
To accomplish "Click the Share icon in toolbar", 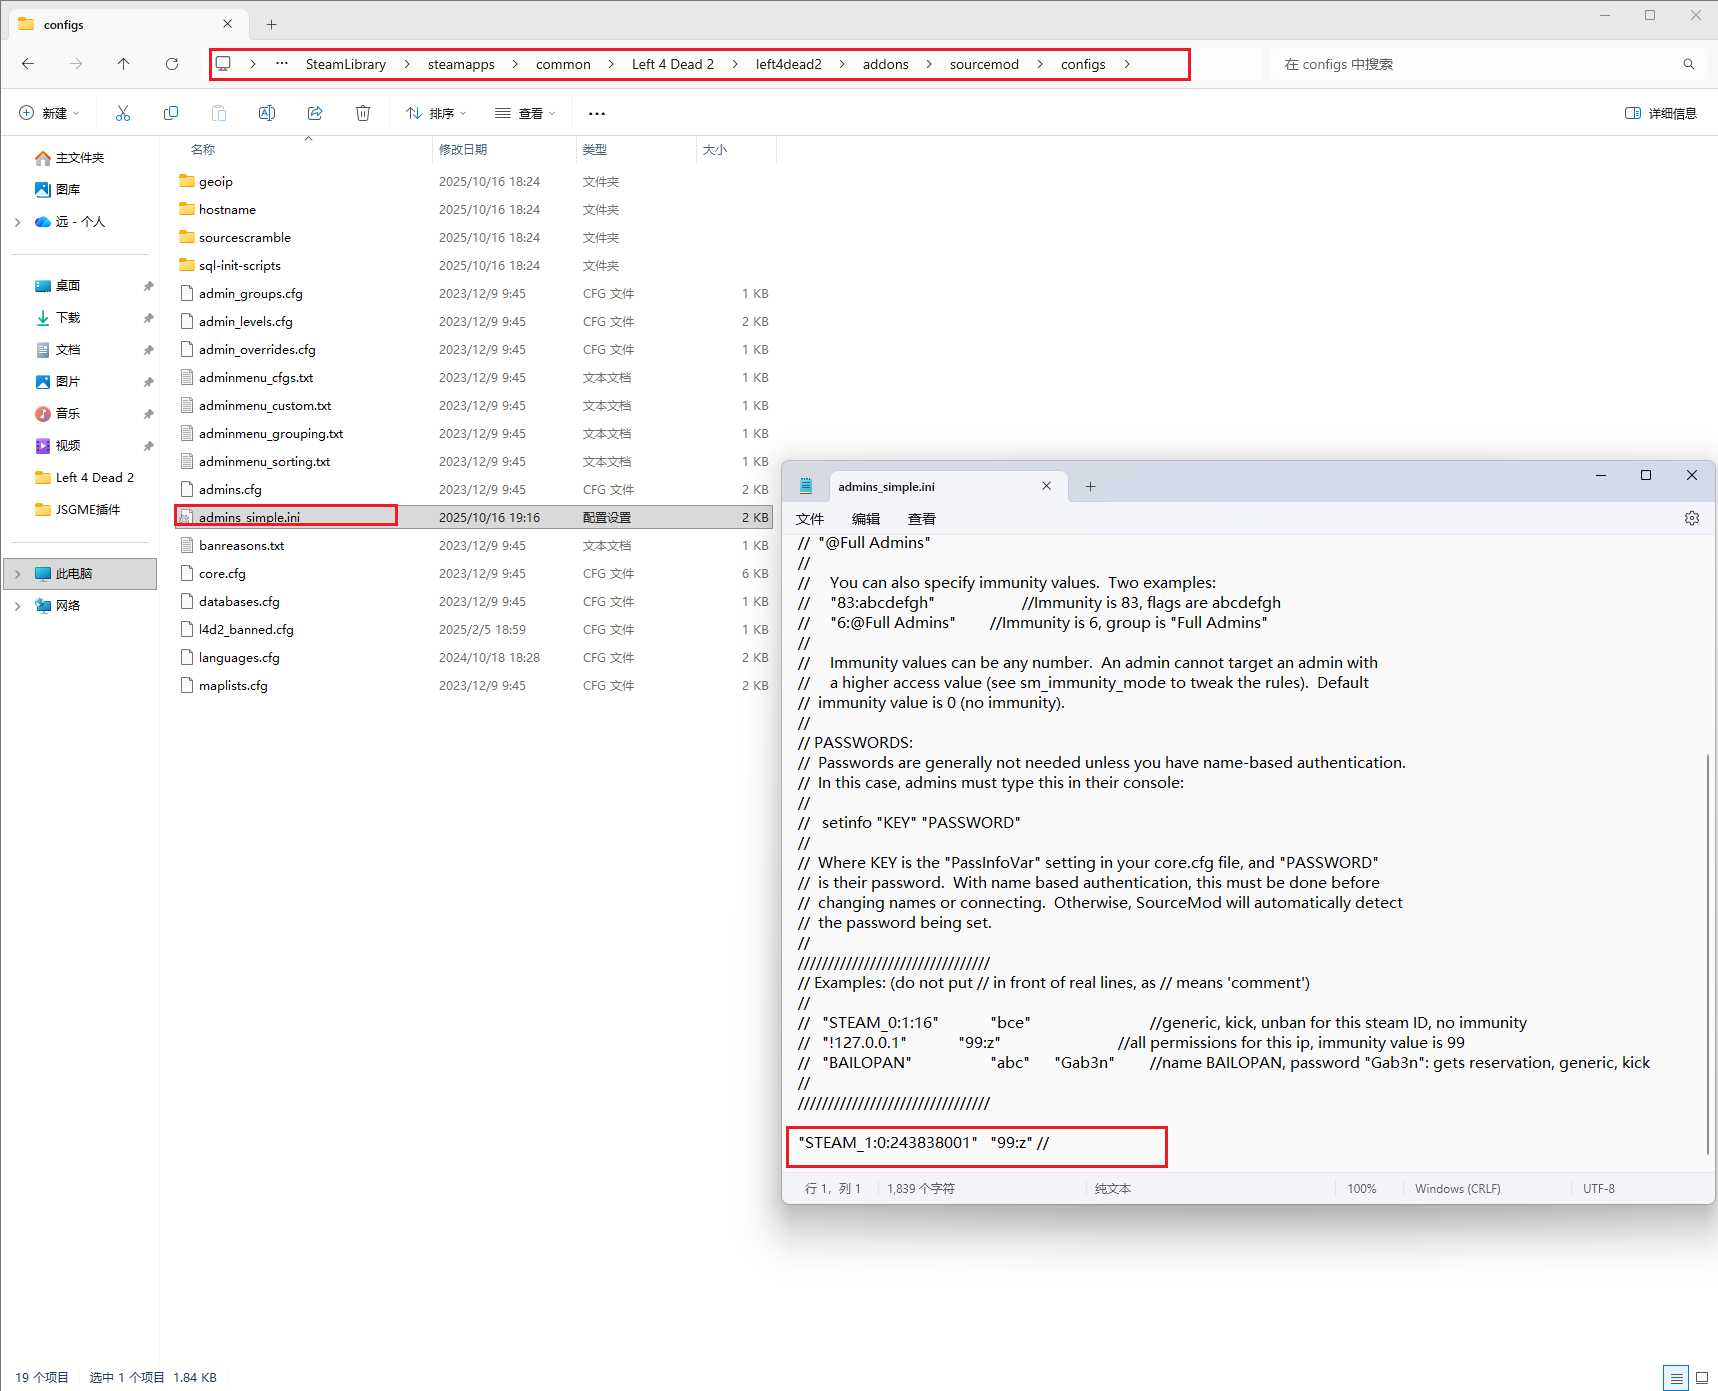I will click(x=315, y=113).
